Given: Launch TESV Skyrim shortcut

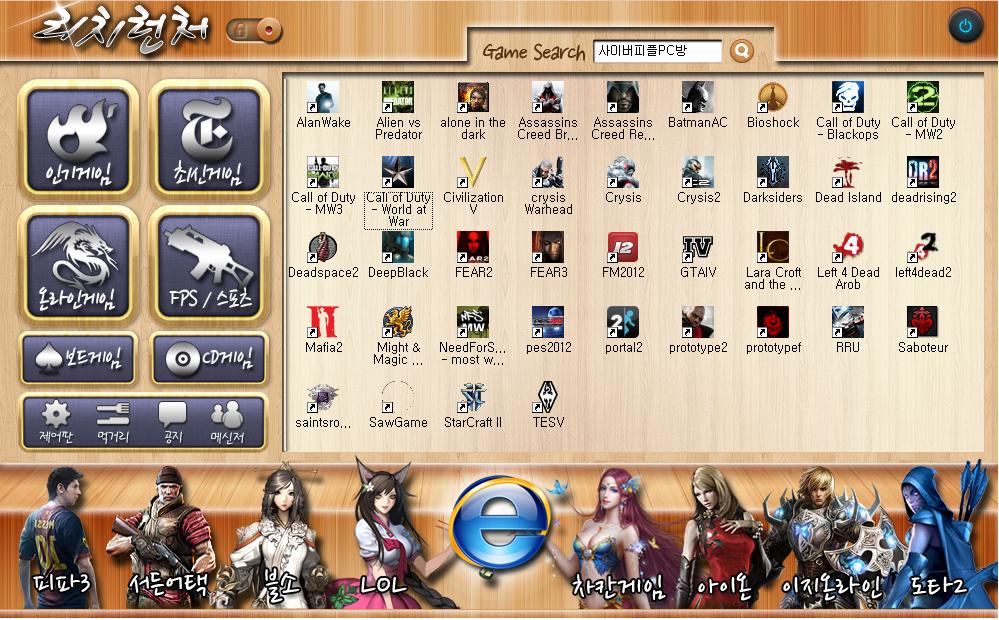Looking at the screenshot, I should pos(548,405).
